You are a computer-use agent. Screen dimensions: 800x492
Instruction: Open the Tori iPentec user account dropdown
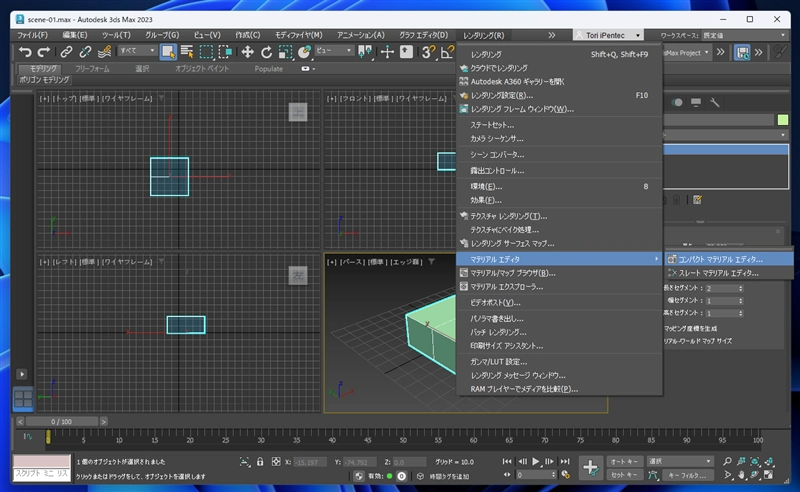tap(608, 35)
